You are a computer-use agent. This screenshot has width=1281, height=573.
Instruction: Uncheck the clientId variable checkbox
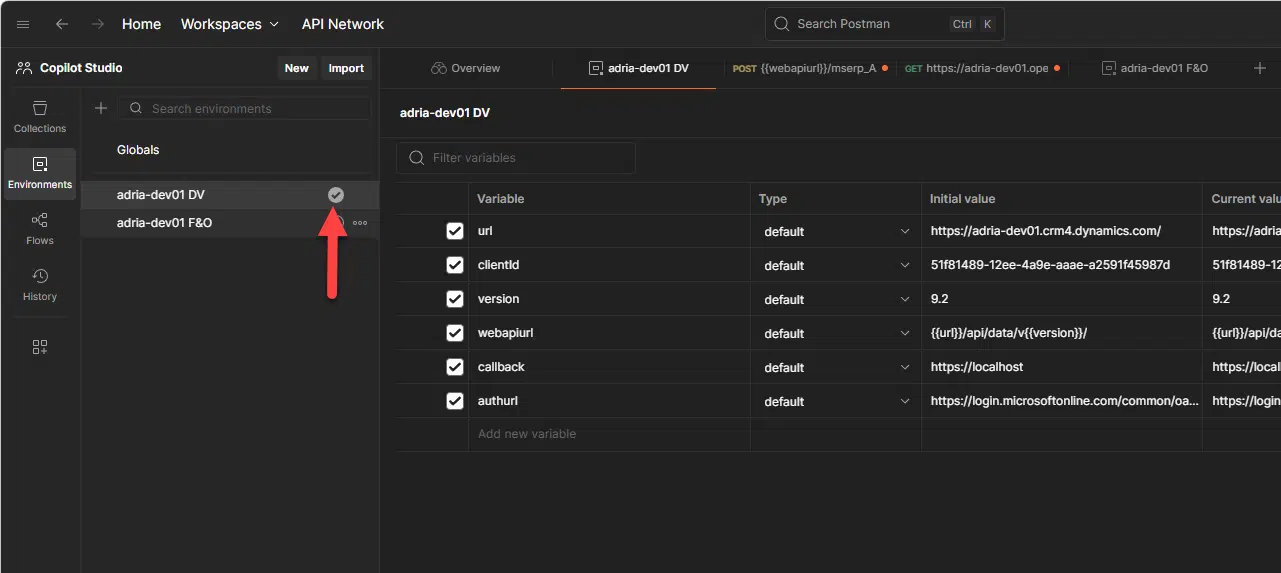tap(455, 265)
